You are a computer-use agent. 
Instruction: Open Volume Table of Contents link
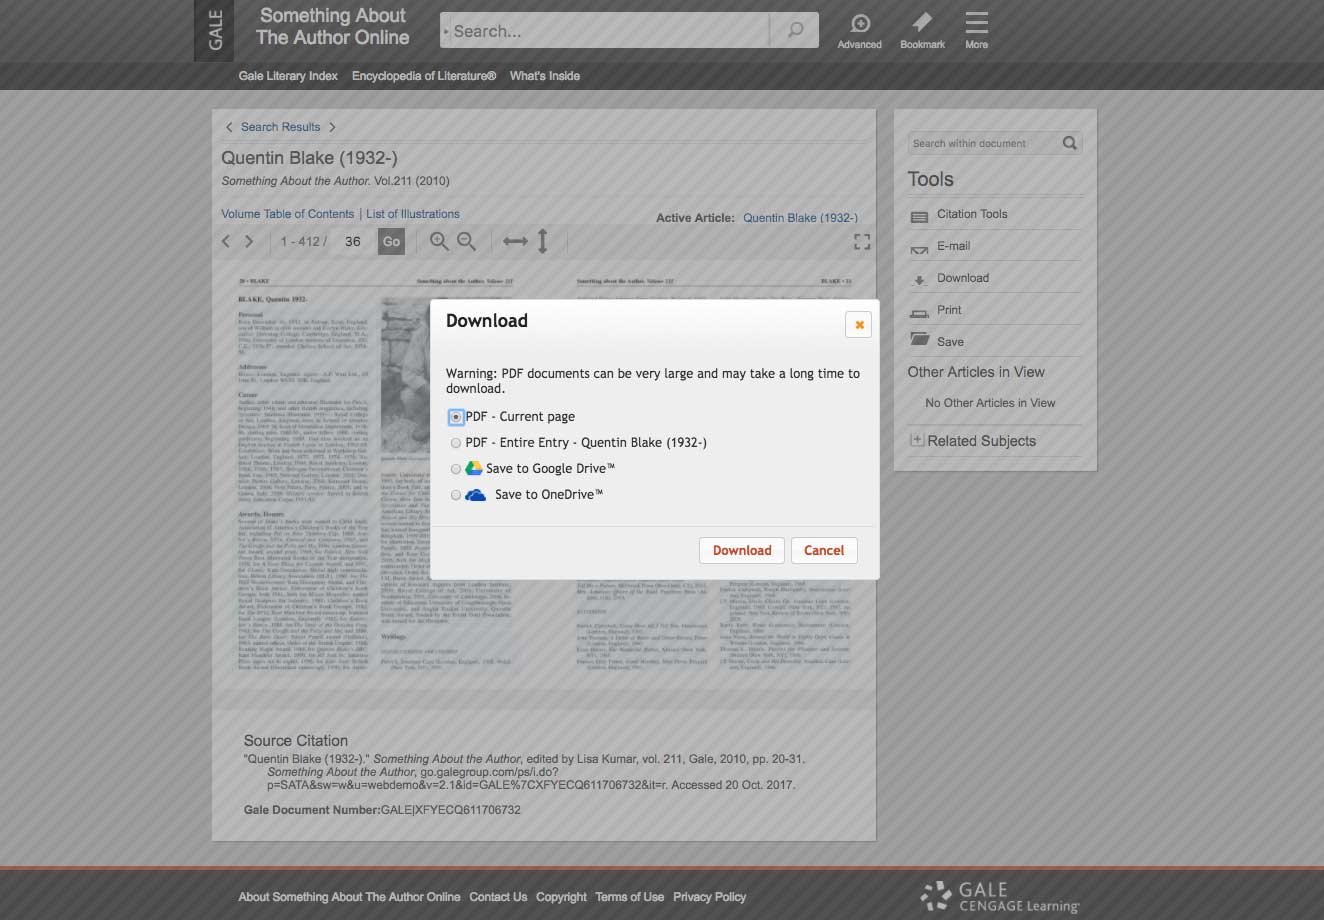[x=288, y=214]
